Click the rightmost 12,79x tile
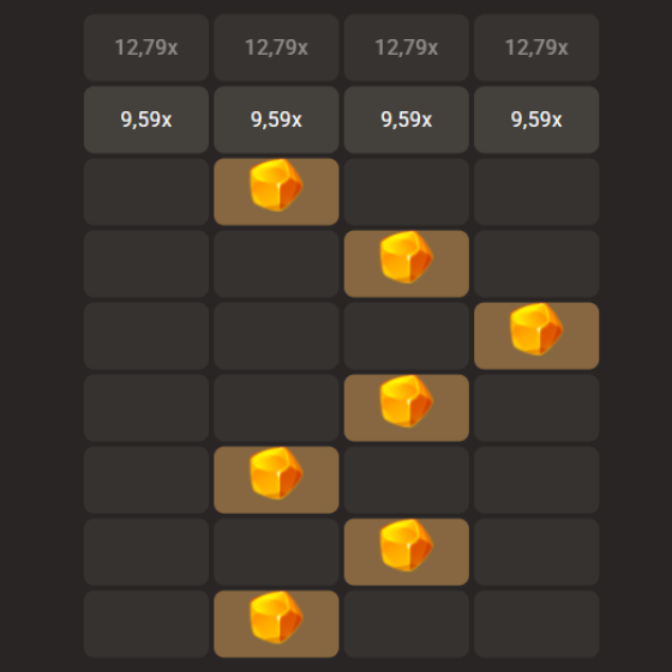The image size is (672, 672). [536, 47]
